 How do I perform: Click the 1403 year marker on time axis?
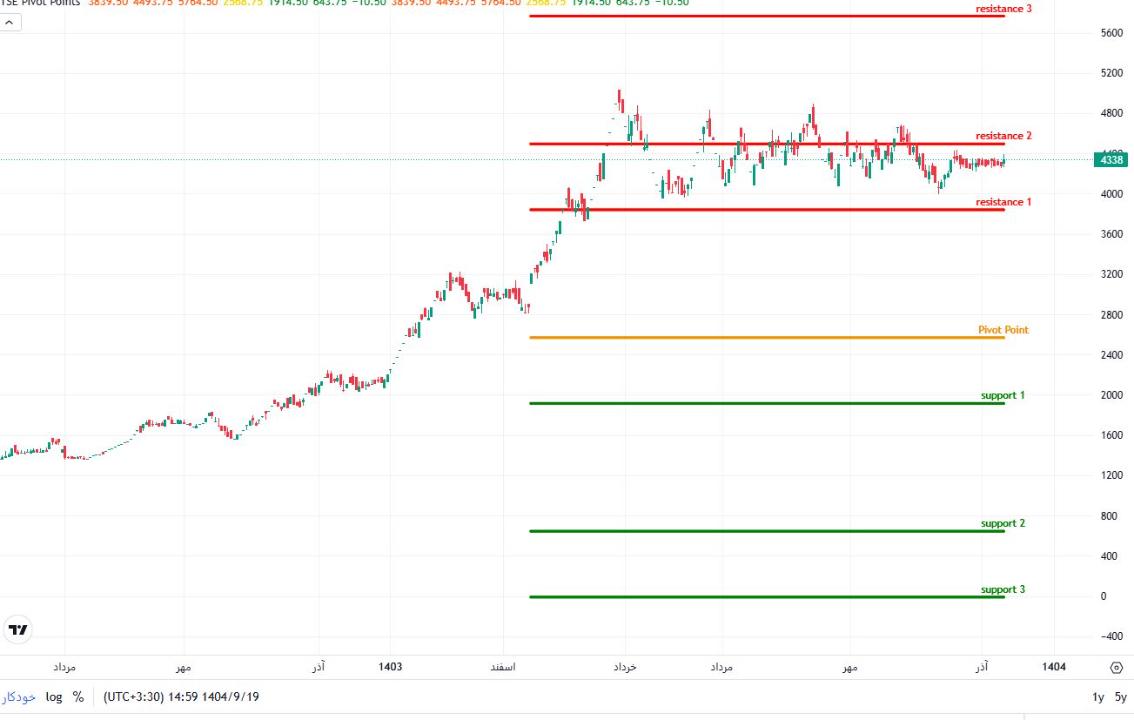391,667
